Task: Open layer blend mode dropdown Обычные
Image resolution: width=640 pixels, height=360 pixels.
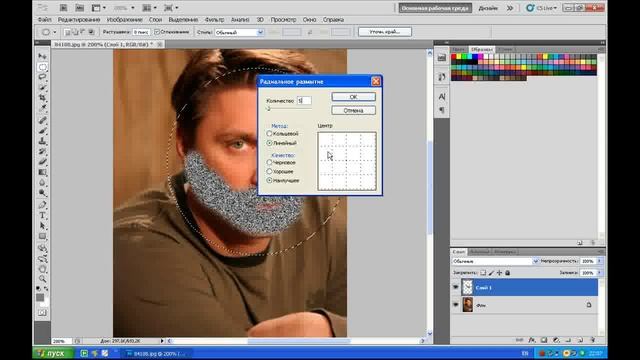Action: click(x=495, y=261)
